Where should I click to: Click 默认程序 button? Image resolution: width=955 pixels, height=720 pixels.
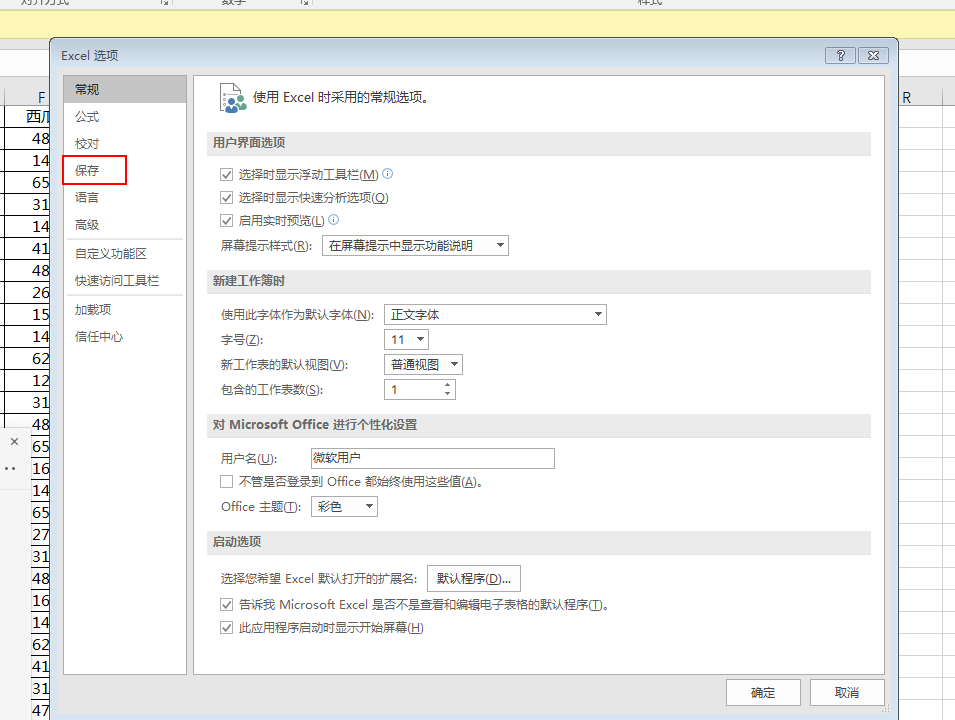click(474, 579)
